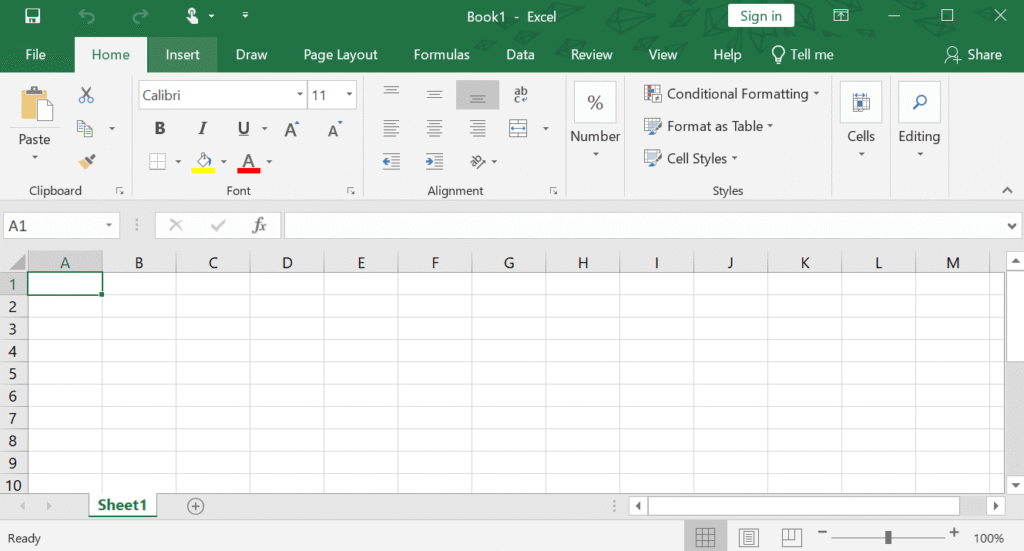Switch to the Formulas tab
Screen dimensions: 1024x551
(x=441, y=55)
